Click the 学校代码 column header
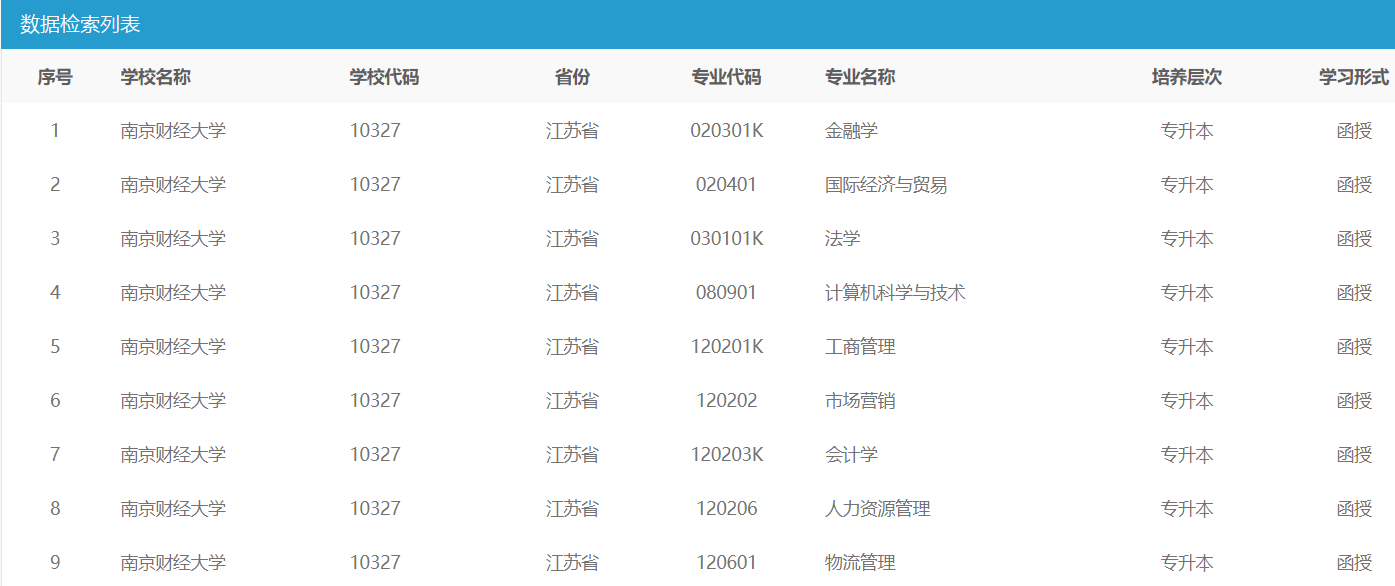Screen dimensions: 1395x586 click(x=384, y=77)
